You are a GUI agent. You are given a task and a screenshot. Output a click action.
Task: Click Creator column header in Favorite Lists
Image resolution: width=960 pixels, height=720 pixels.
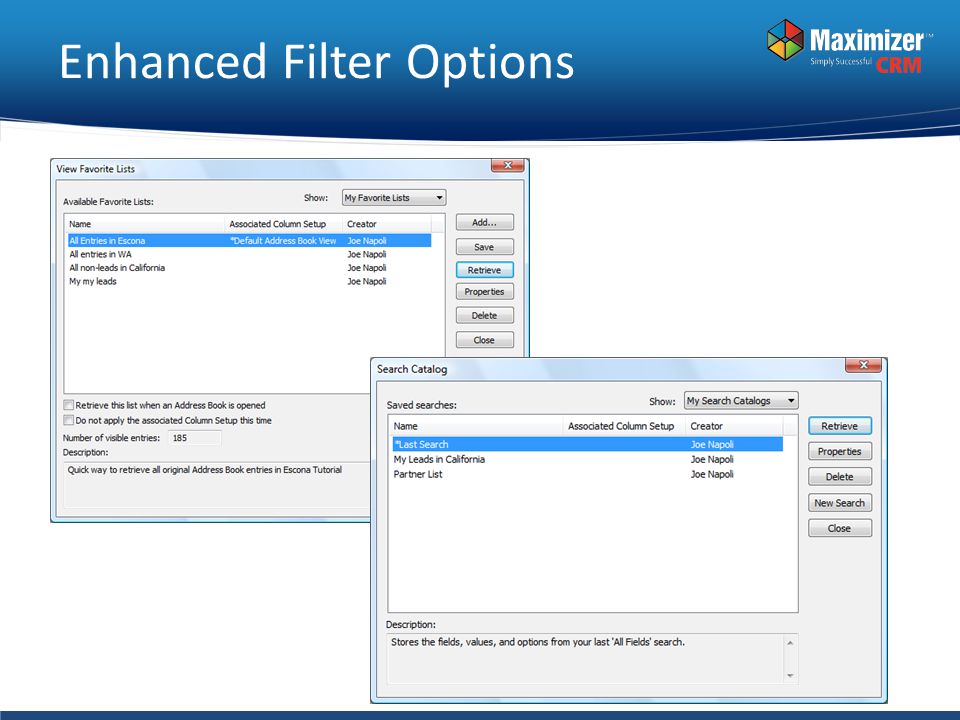click(387, 224)
